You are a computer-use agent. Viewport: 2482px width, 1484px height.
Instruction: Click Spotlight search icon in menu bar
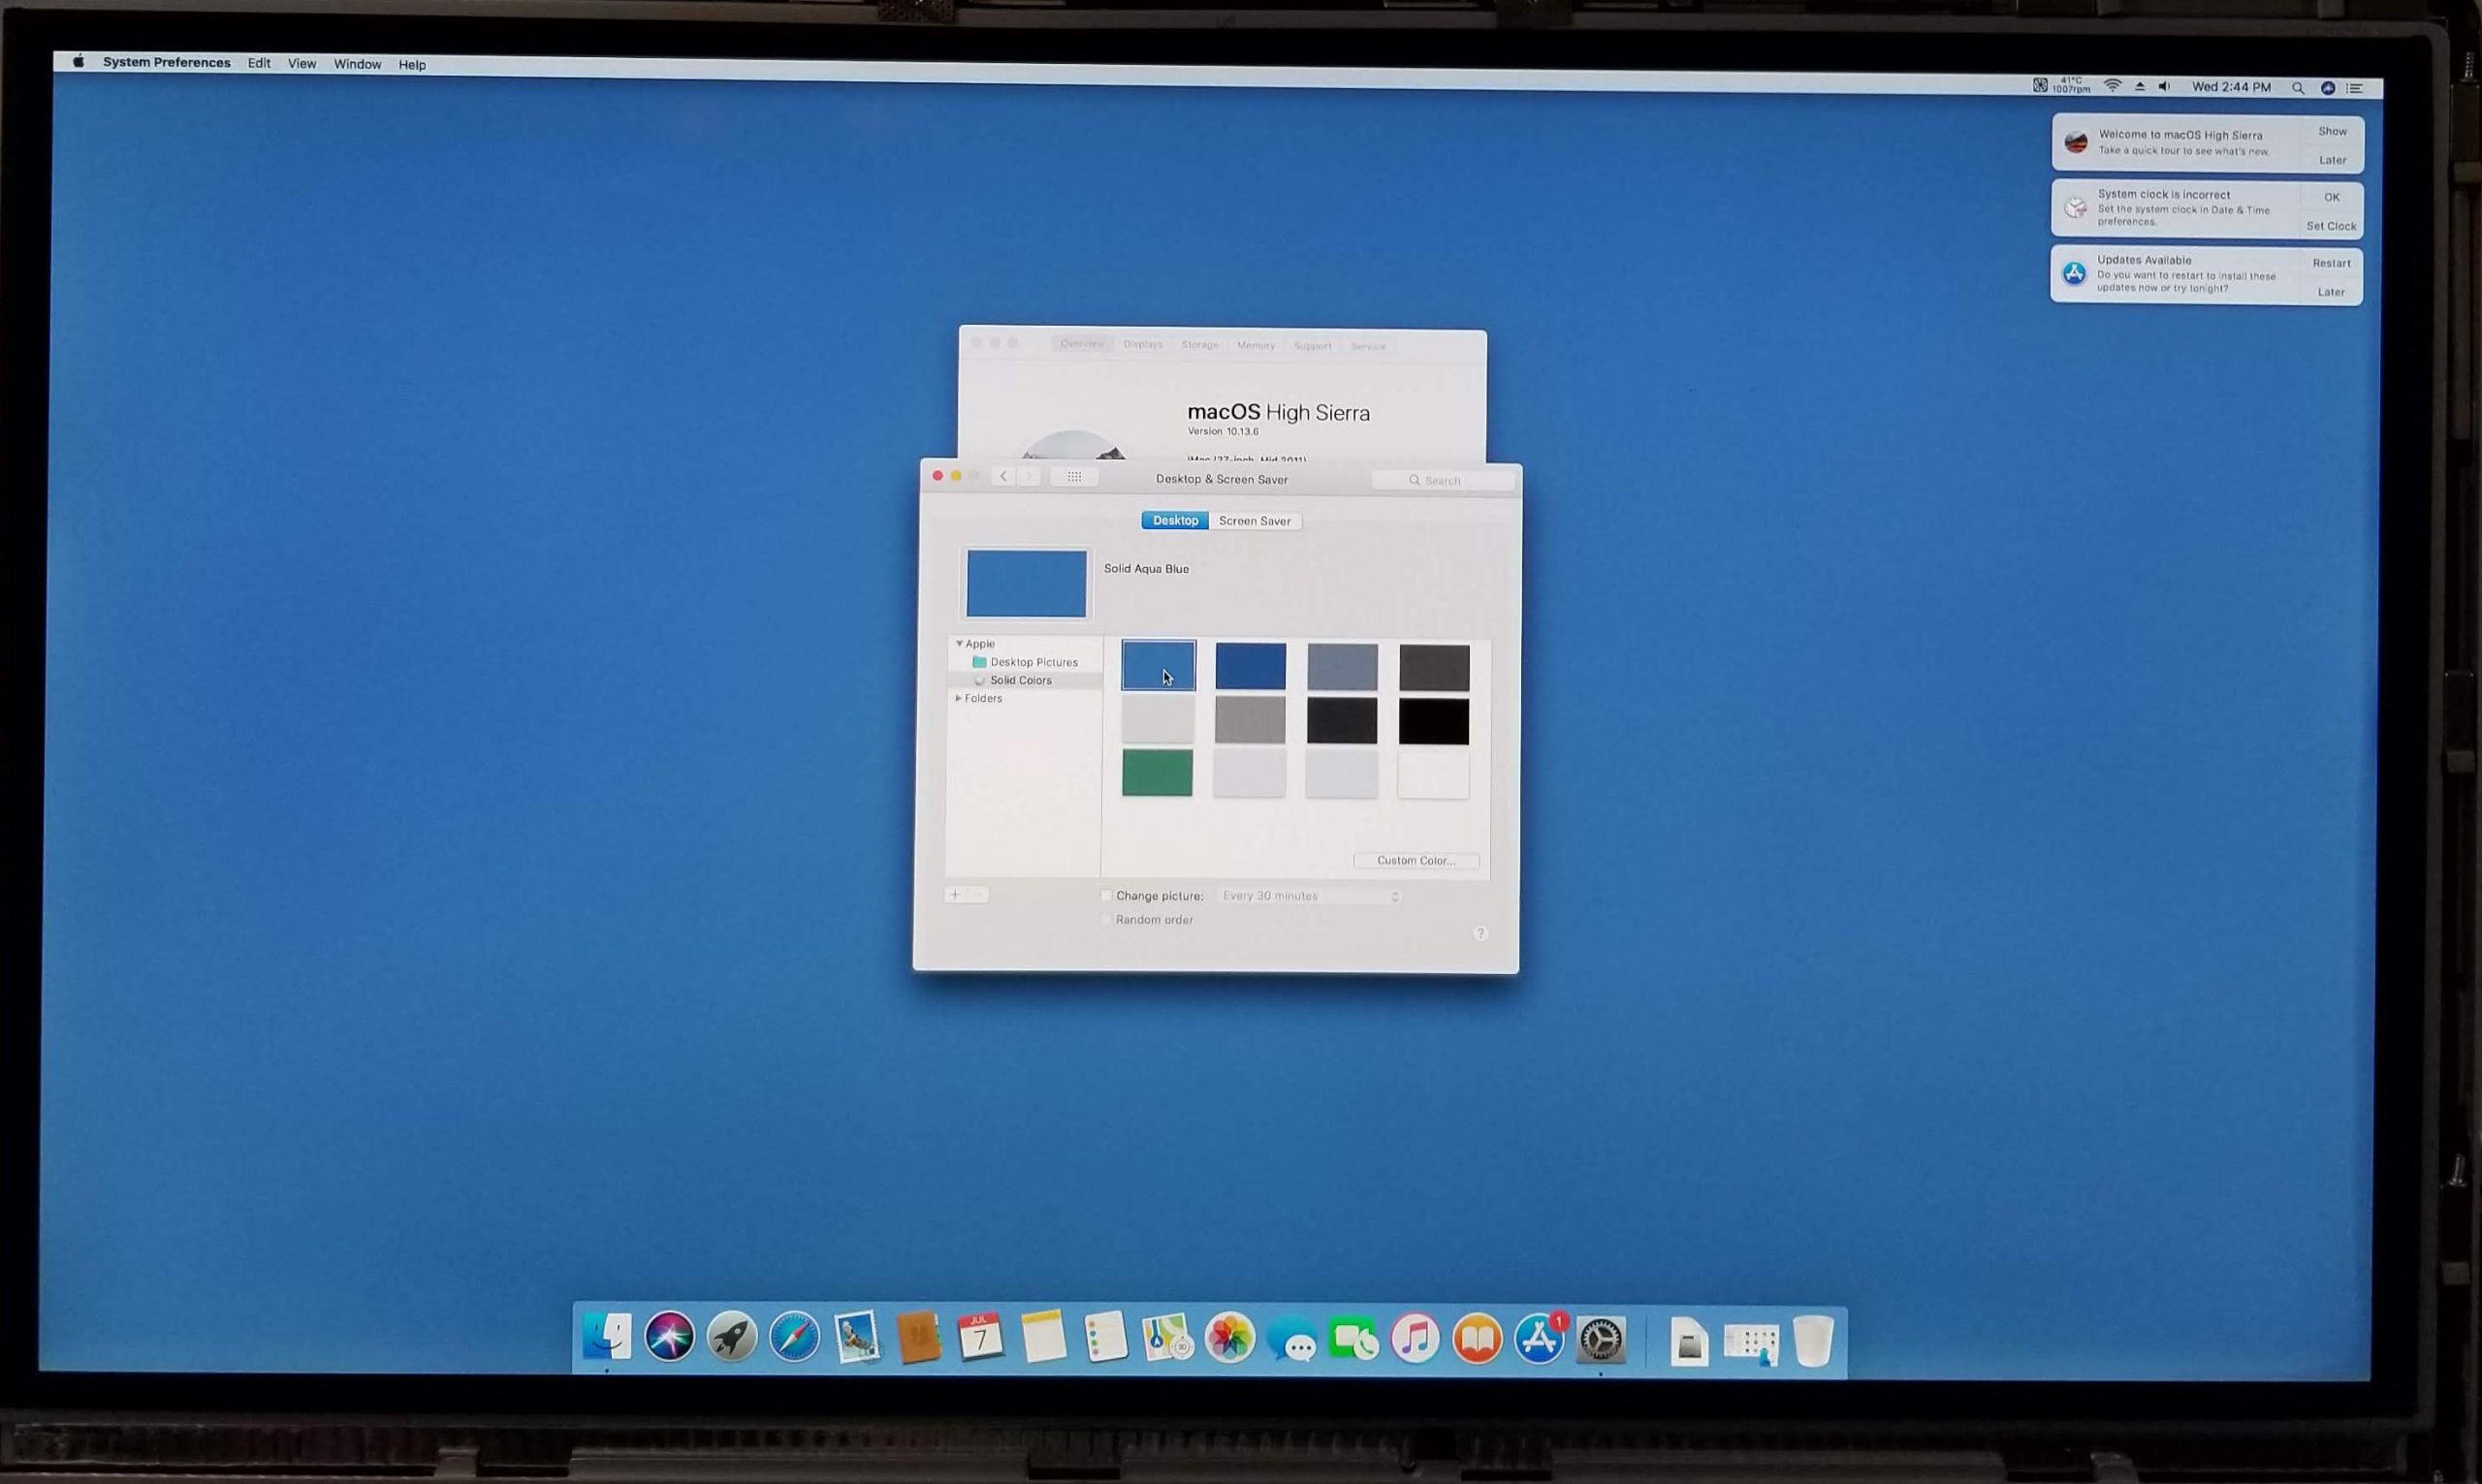(x=2298, y=88)
